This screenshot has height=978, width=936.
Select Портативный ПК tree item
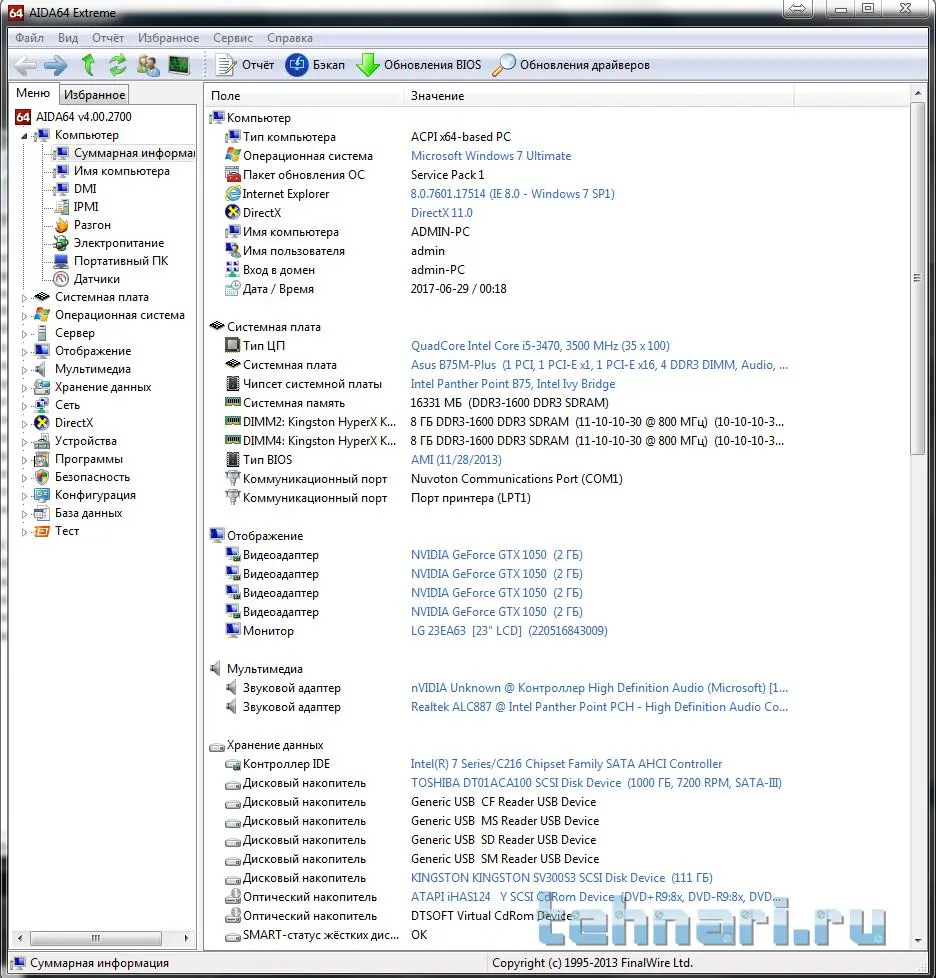click(121, 261)
